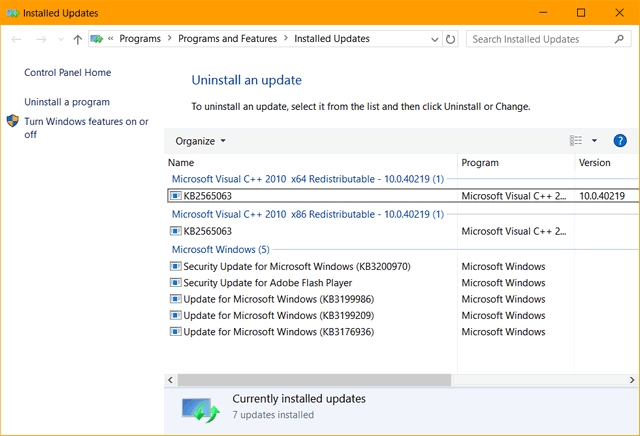The image size is (640, 436).
Task: Sort by the Name column header
Action: [181, 162]
